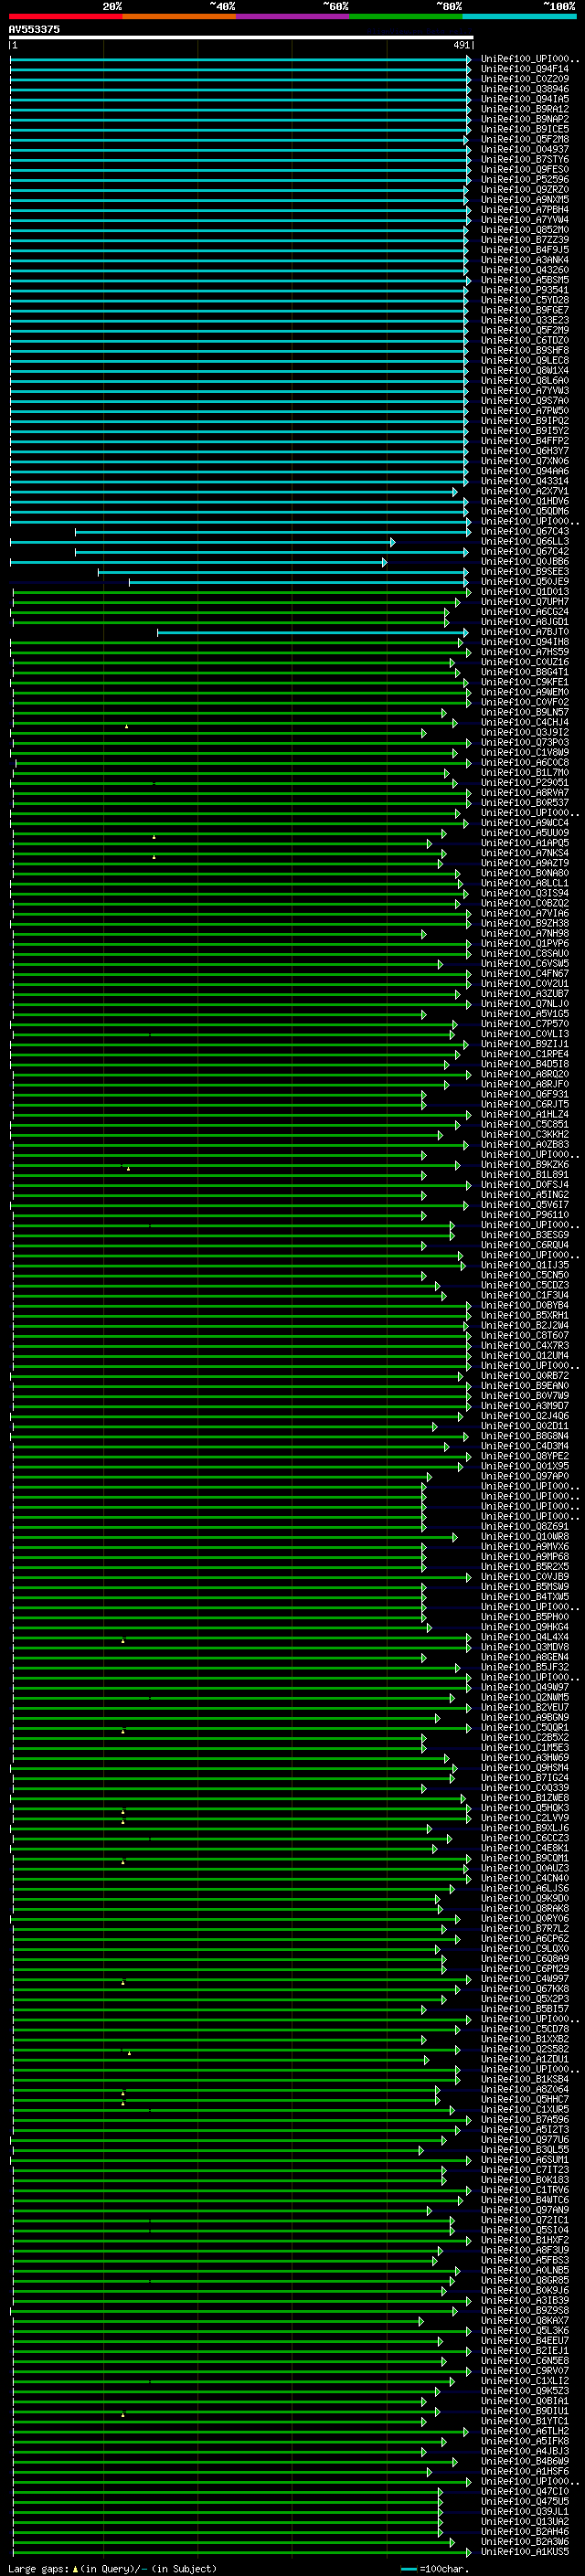
Task: Click hit UniRef100_B9ZIJ1
Action: click(524, 1044)
